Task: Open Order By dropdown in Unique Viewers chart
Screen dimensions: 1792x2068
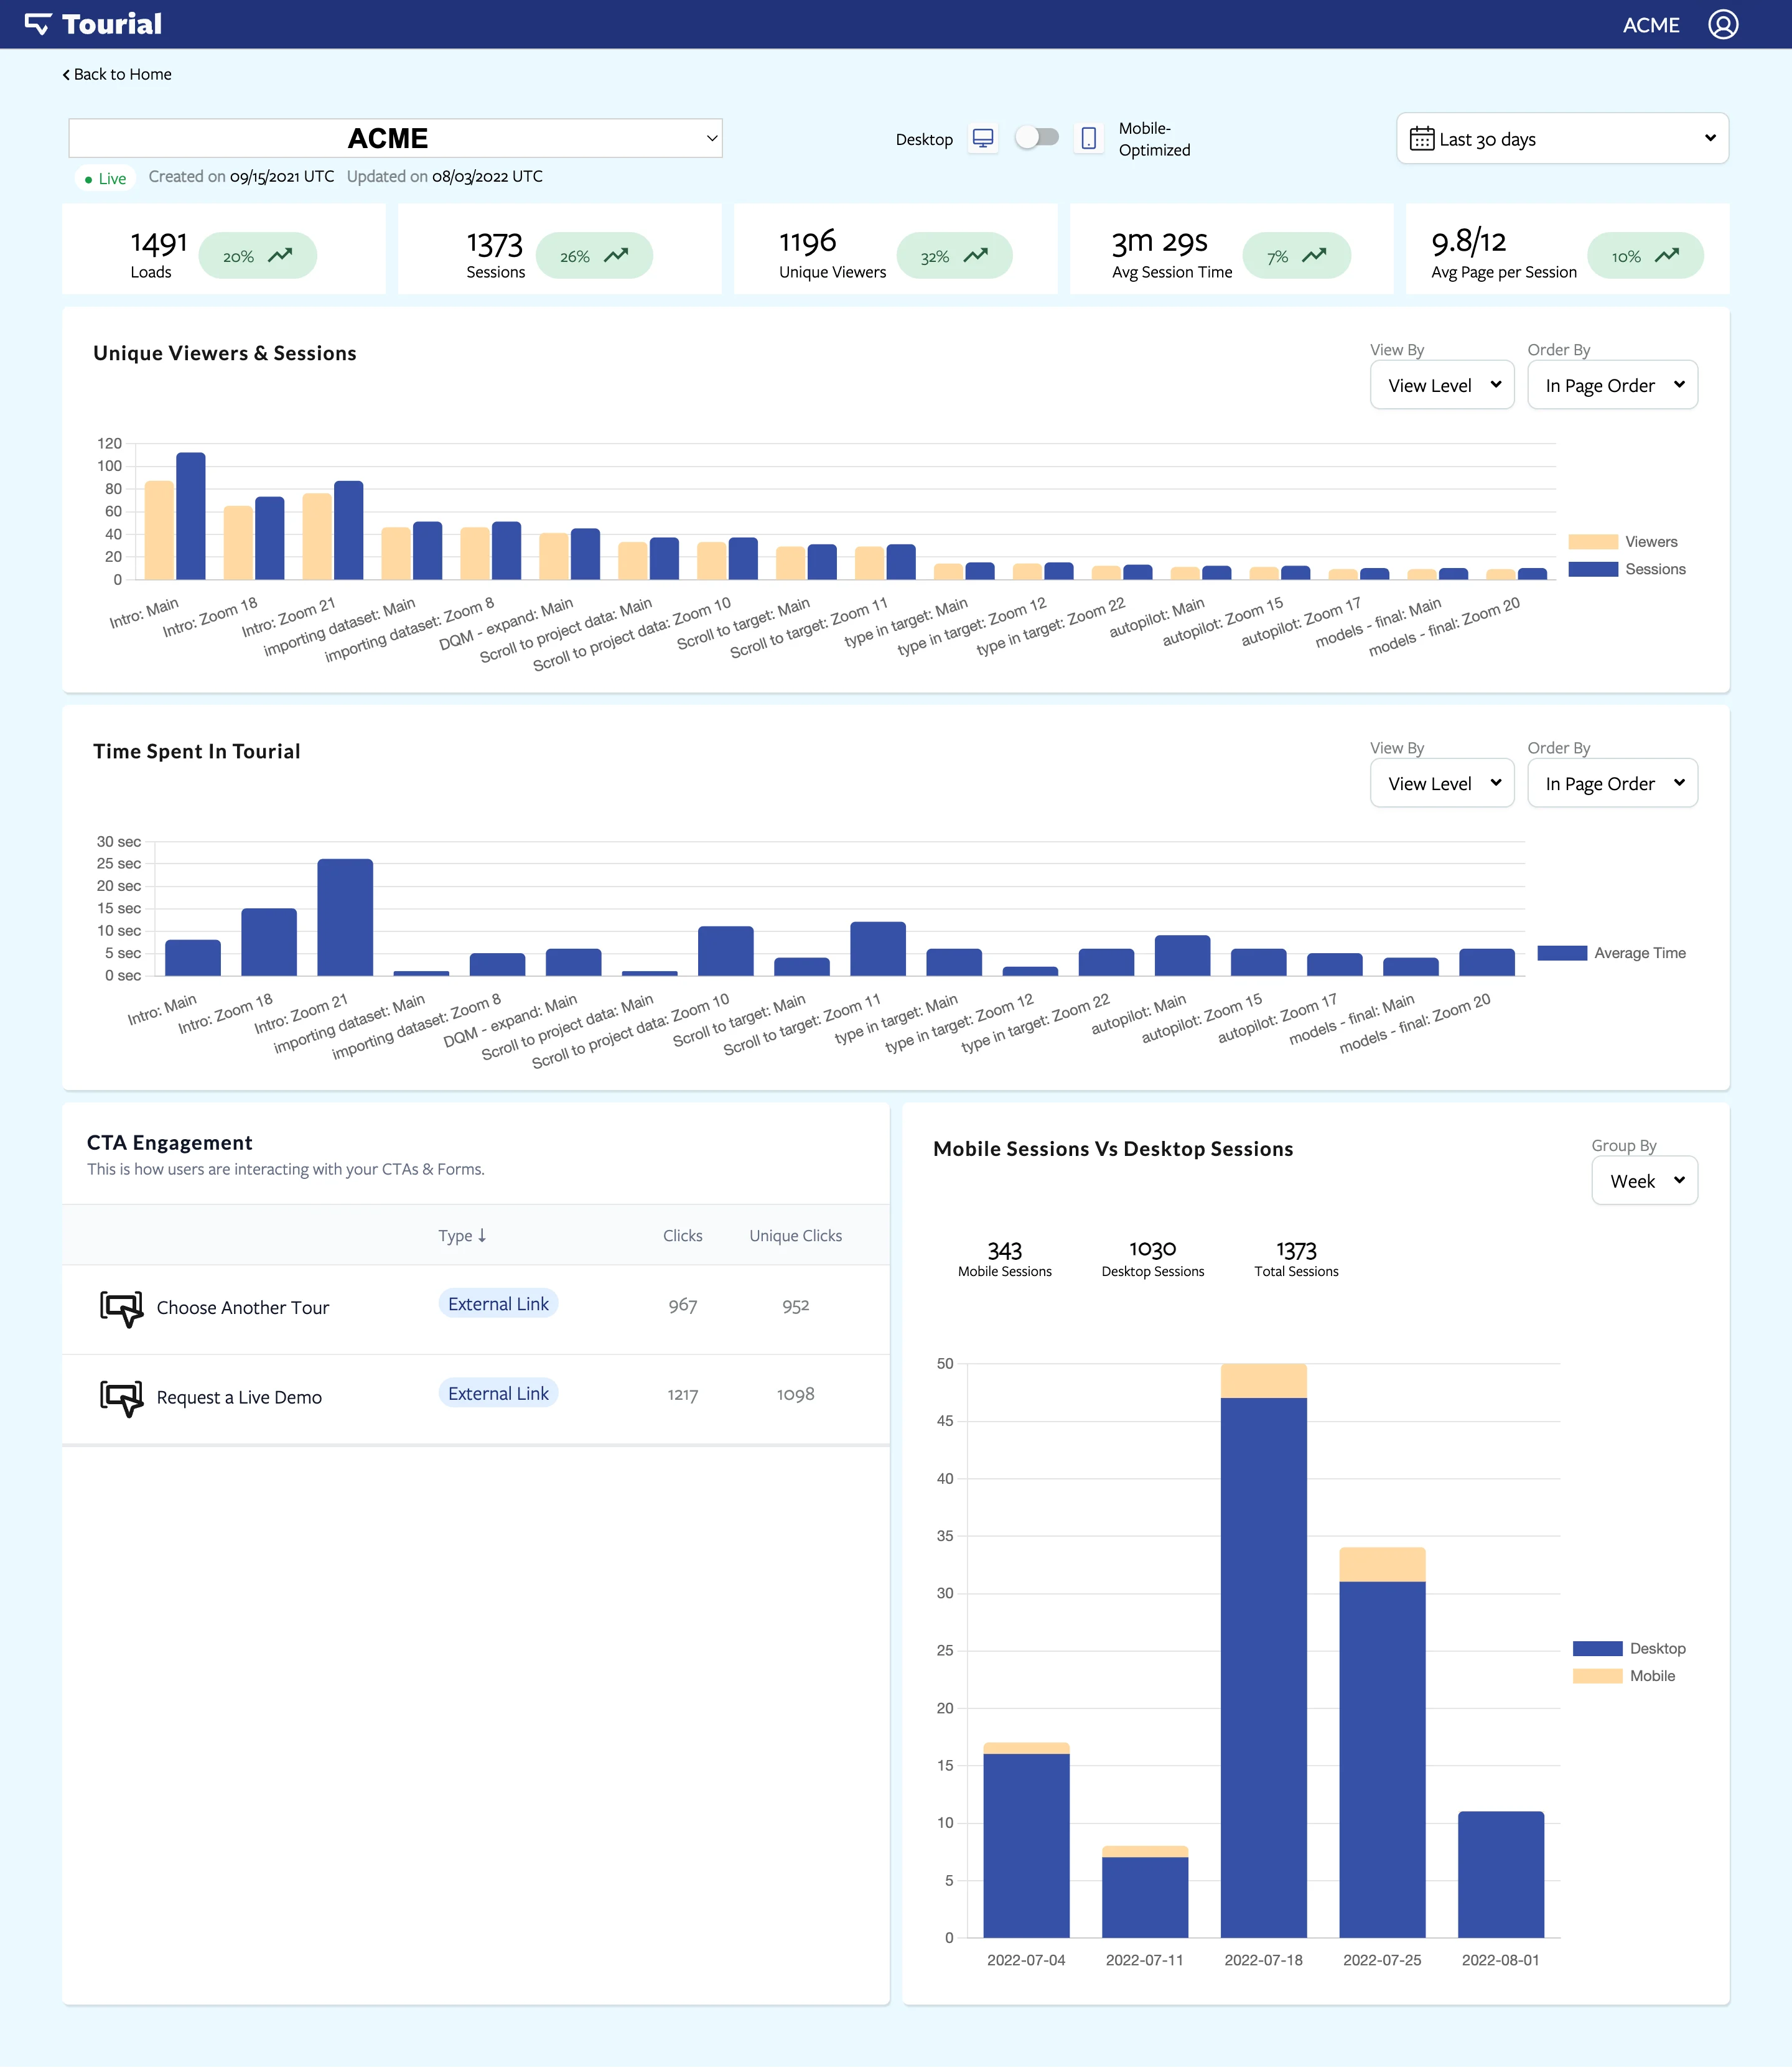Action: (1612, 385)
